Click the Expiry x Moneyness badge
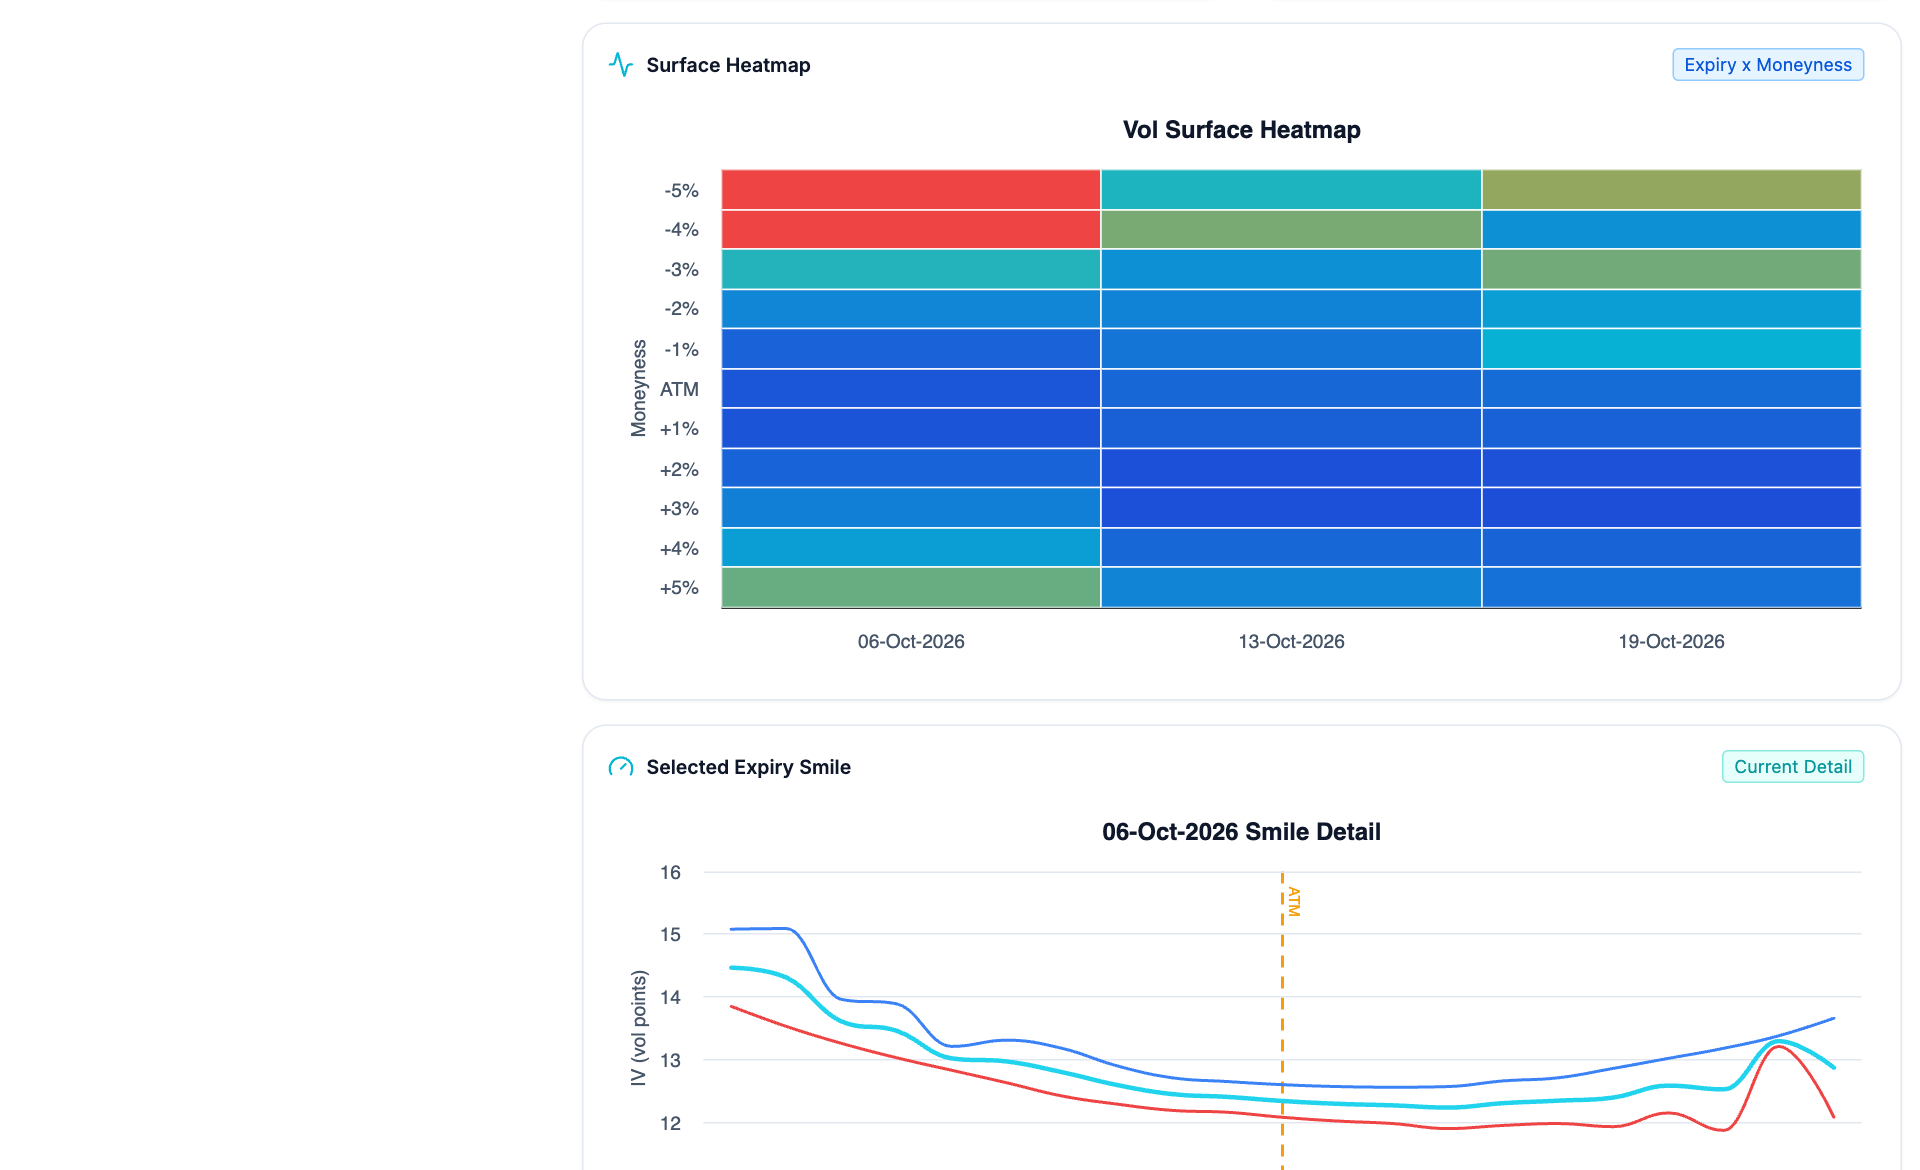 (x=1768, y=65)
